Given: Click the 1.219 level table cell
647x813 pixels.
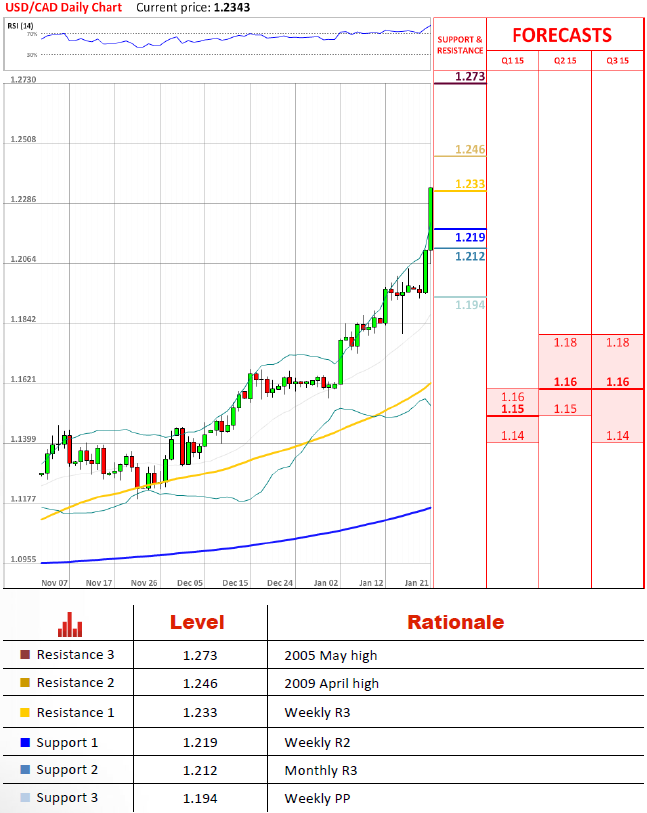Looking at the screenshot, I should click(200, 743).
